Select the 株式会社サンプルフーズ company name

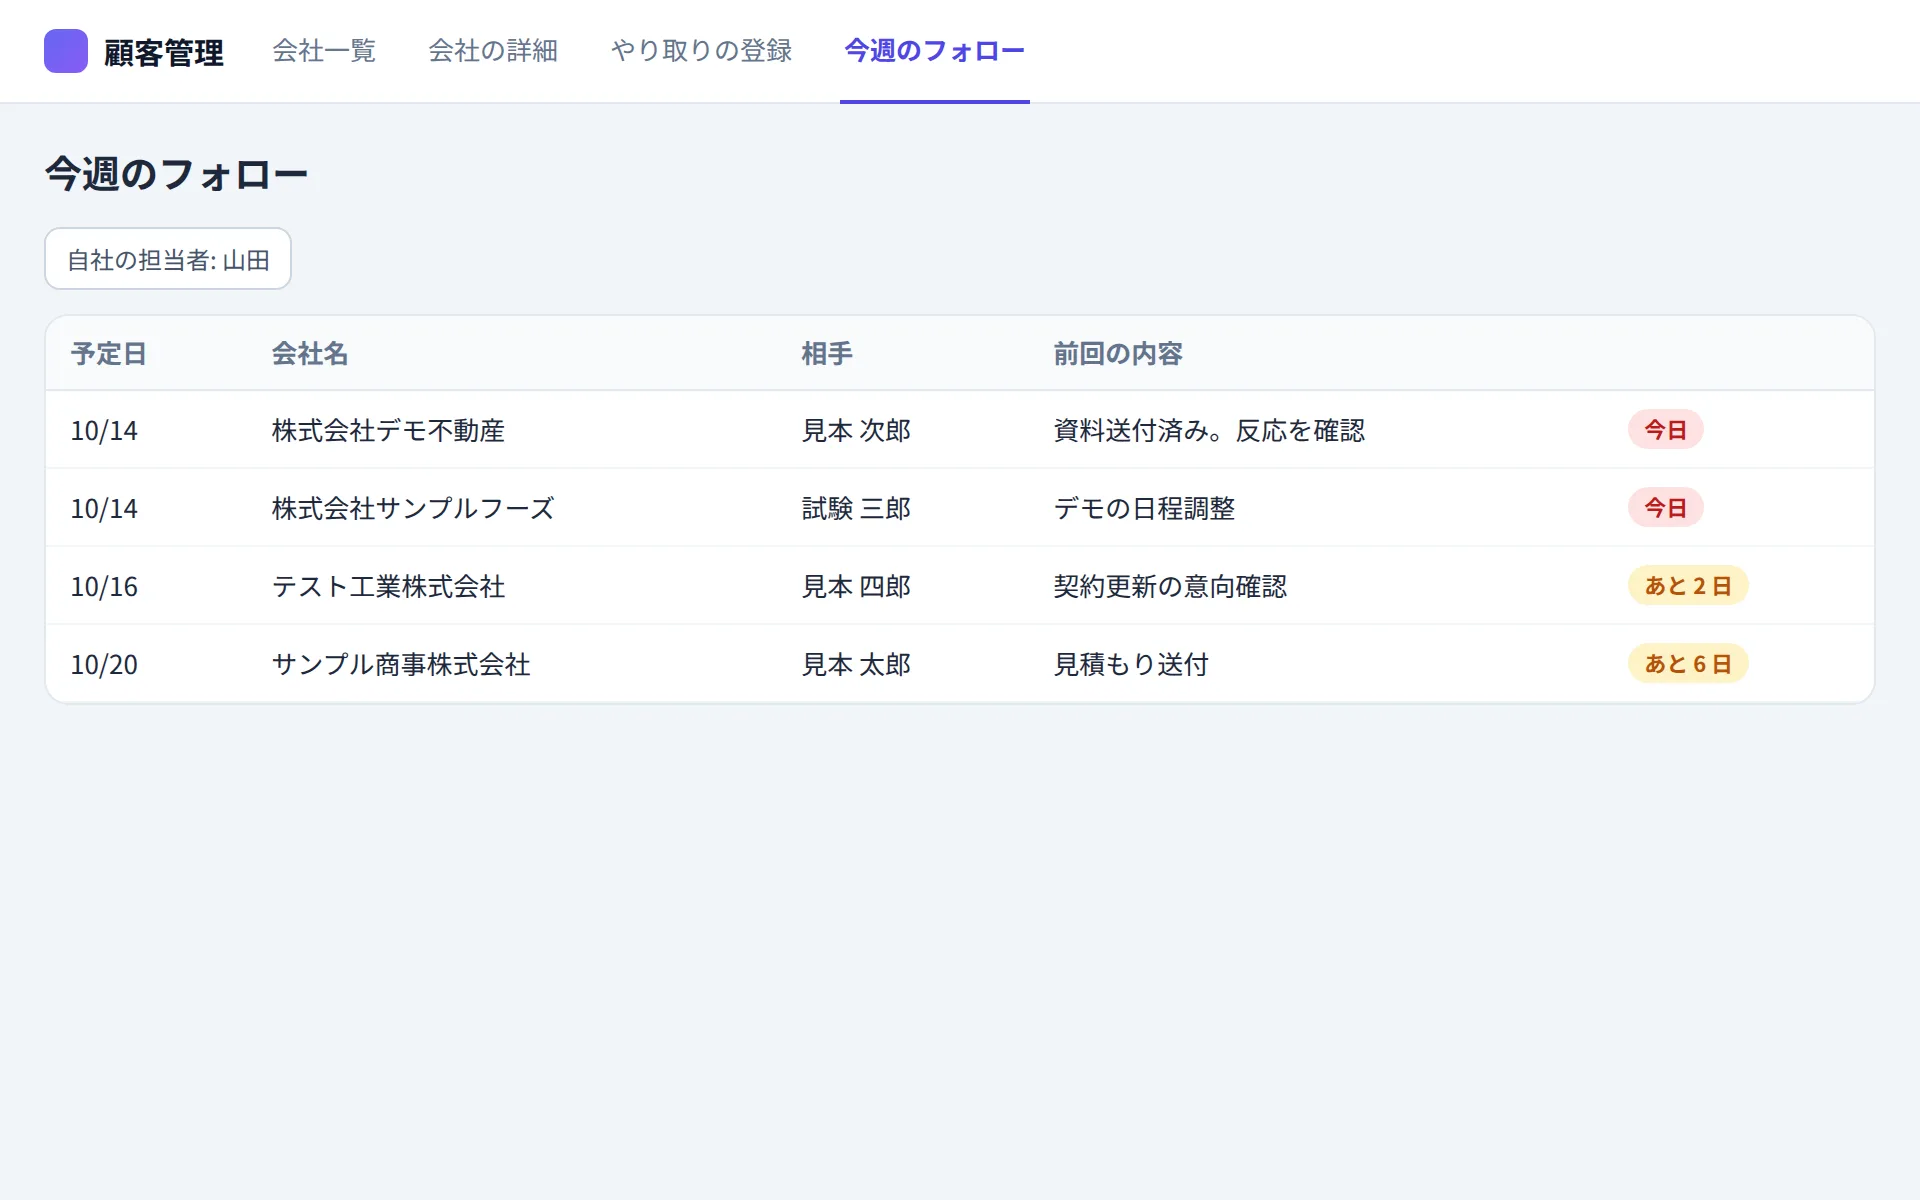pyautogui.click(x=413, y=508)
